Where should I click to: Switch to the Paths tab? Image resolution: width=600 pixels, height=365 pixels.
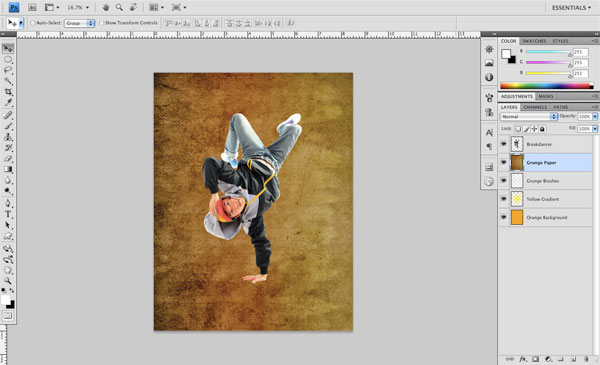[x=561, y=107]
